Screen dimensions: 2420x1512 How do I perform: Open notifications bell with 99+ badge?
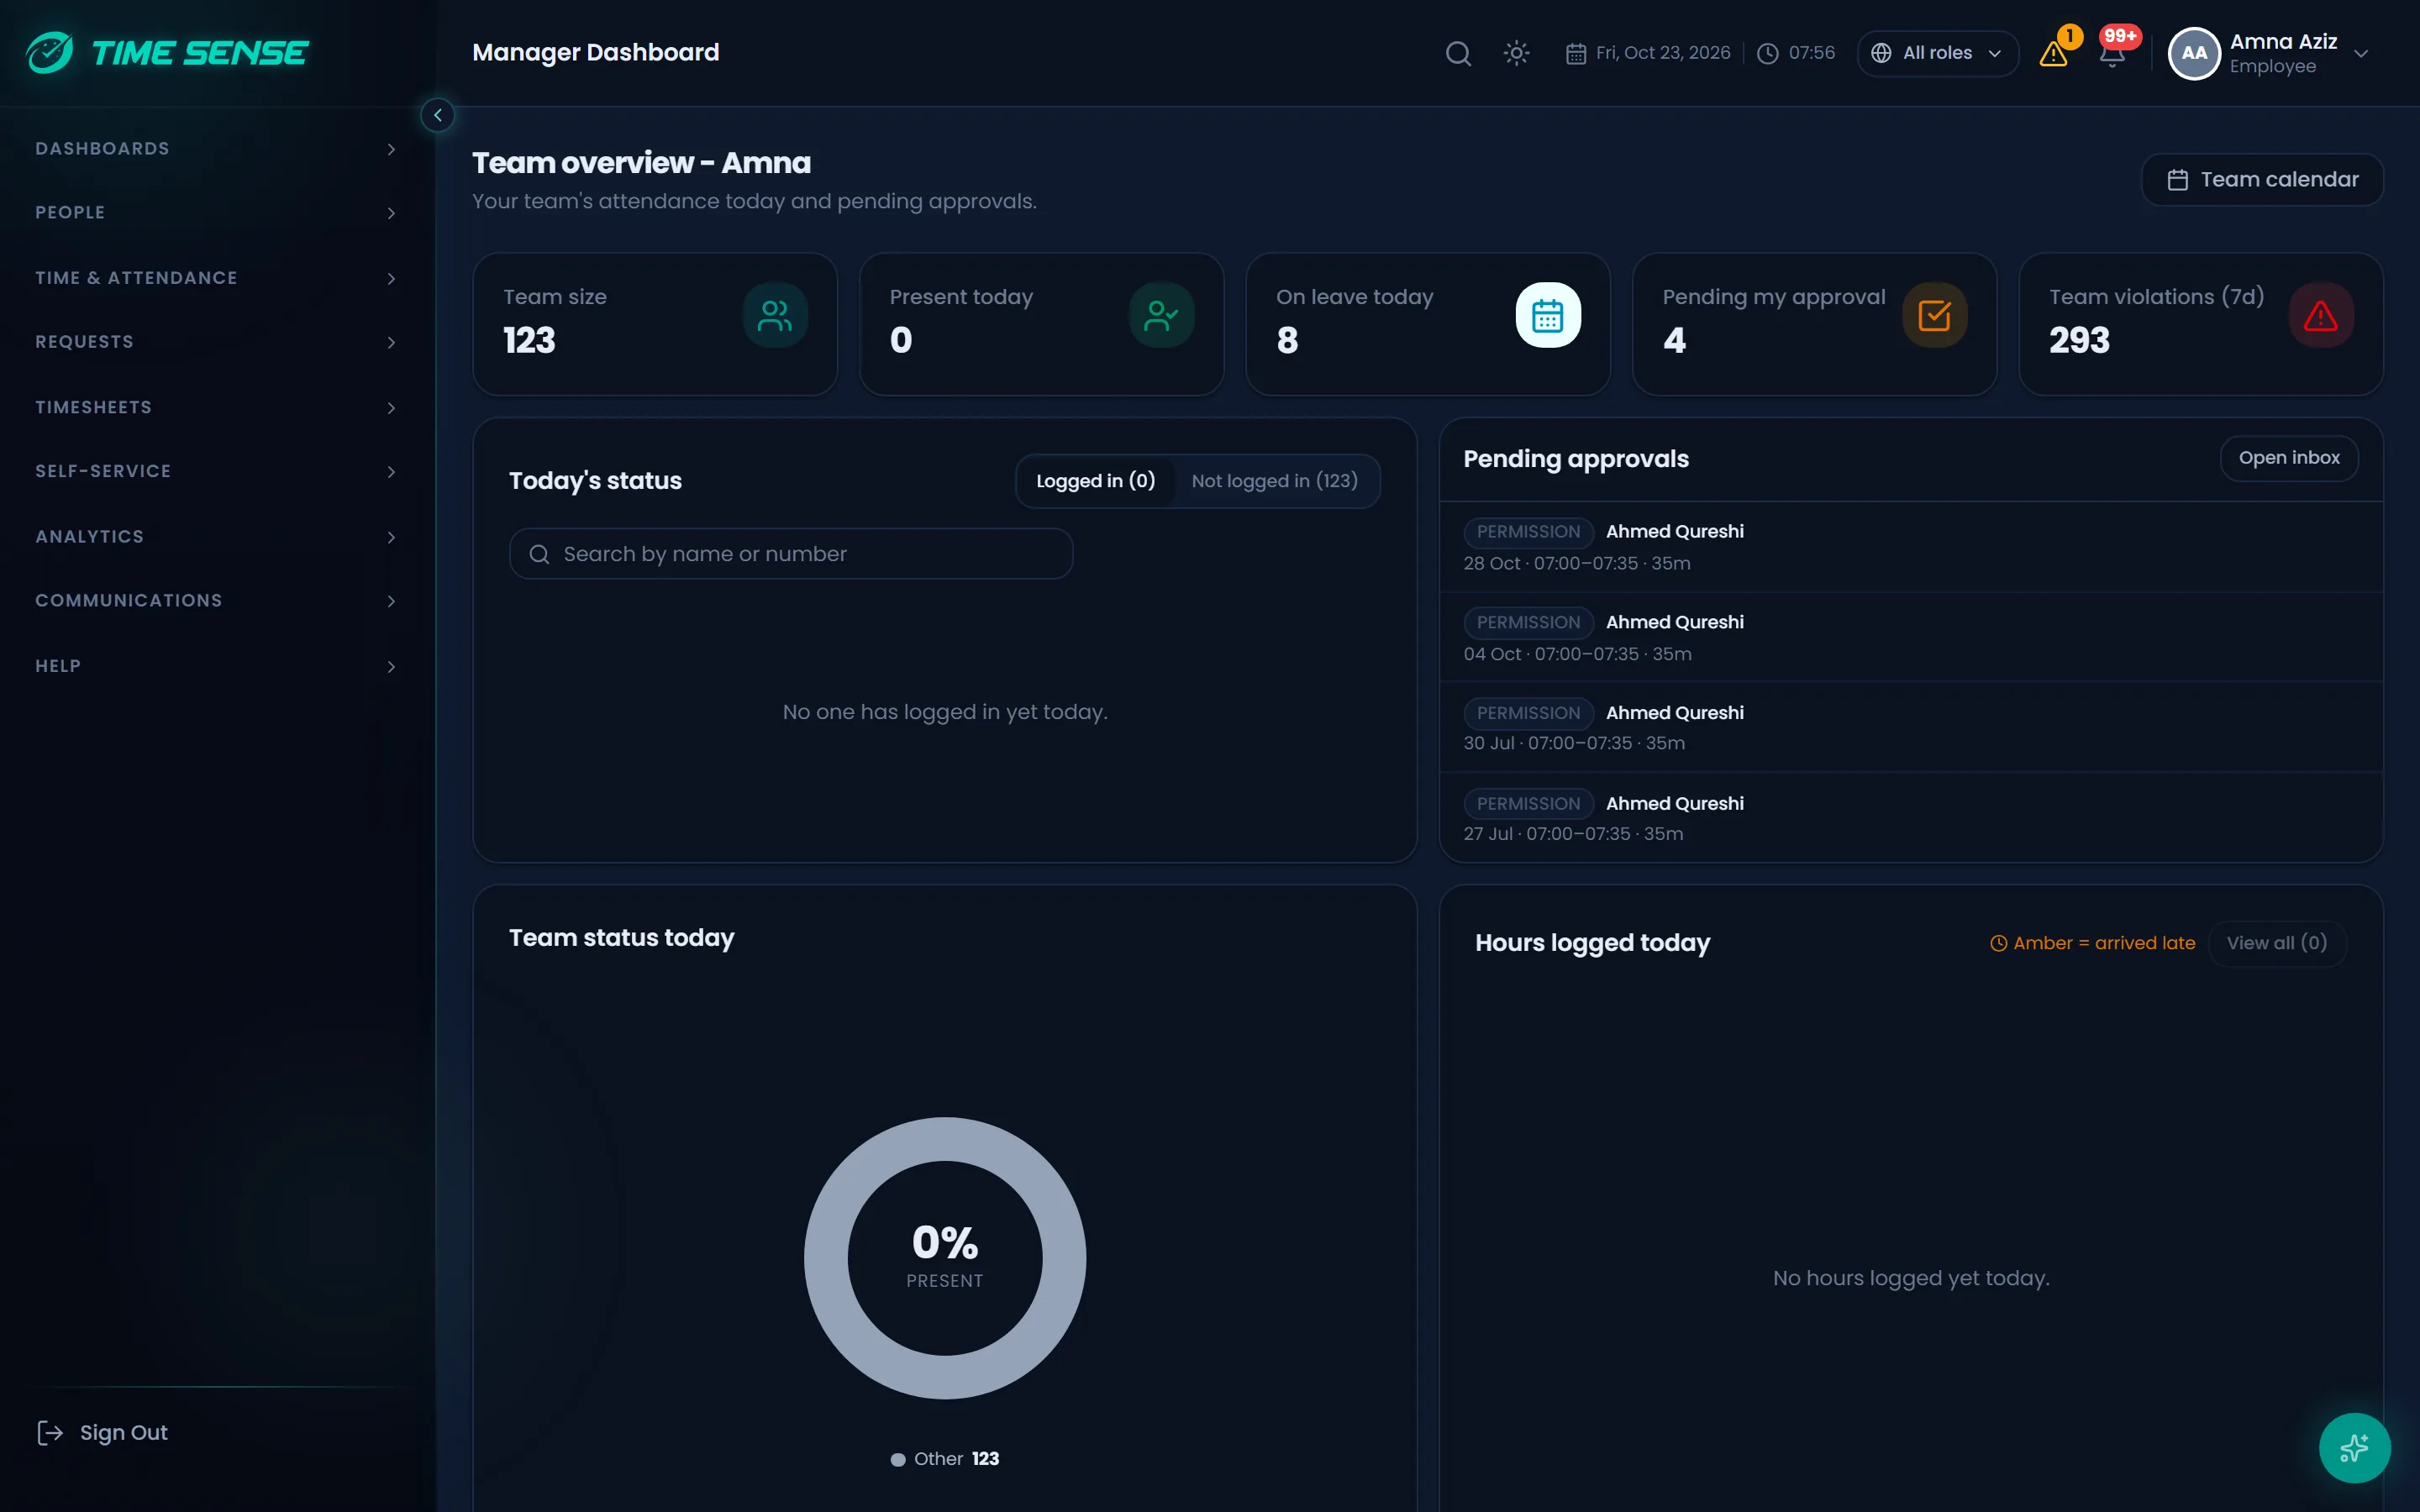2112,54
